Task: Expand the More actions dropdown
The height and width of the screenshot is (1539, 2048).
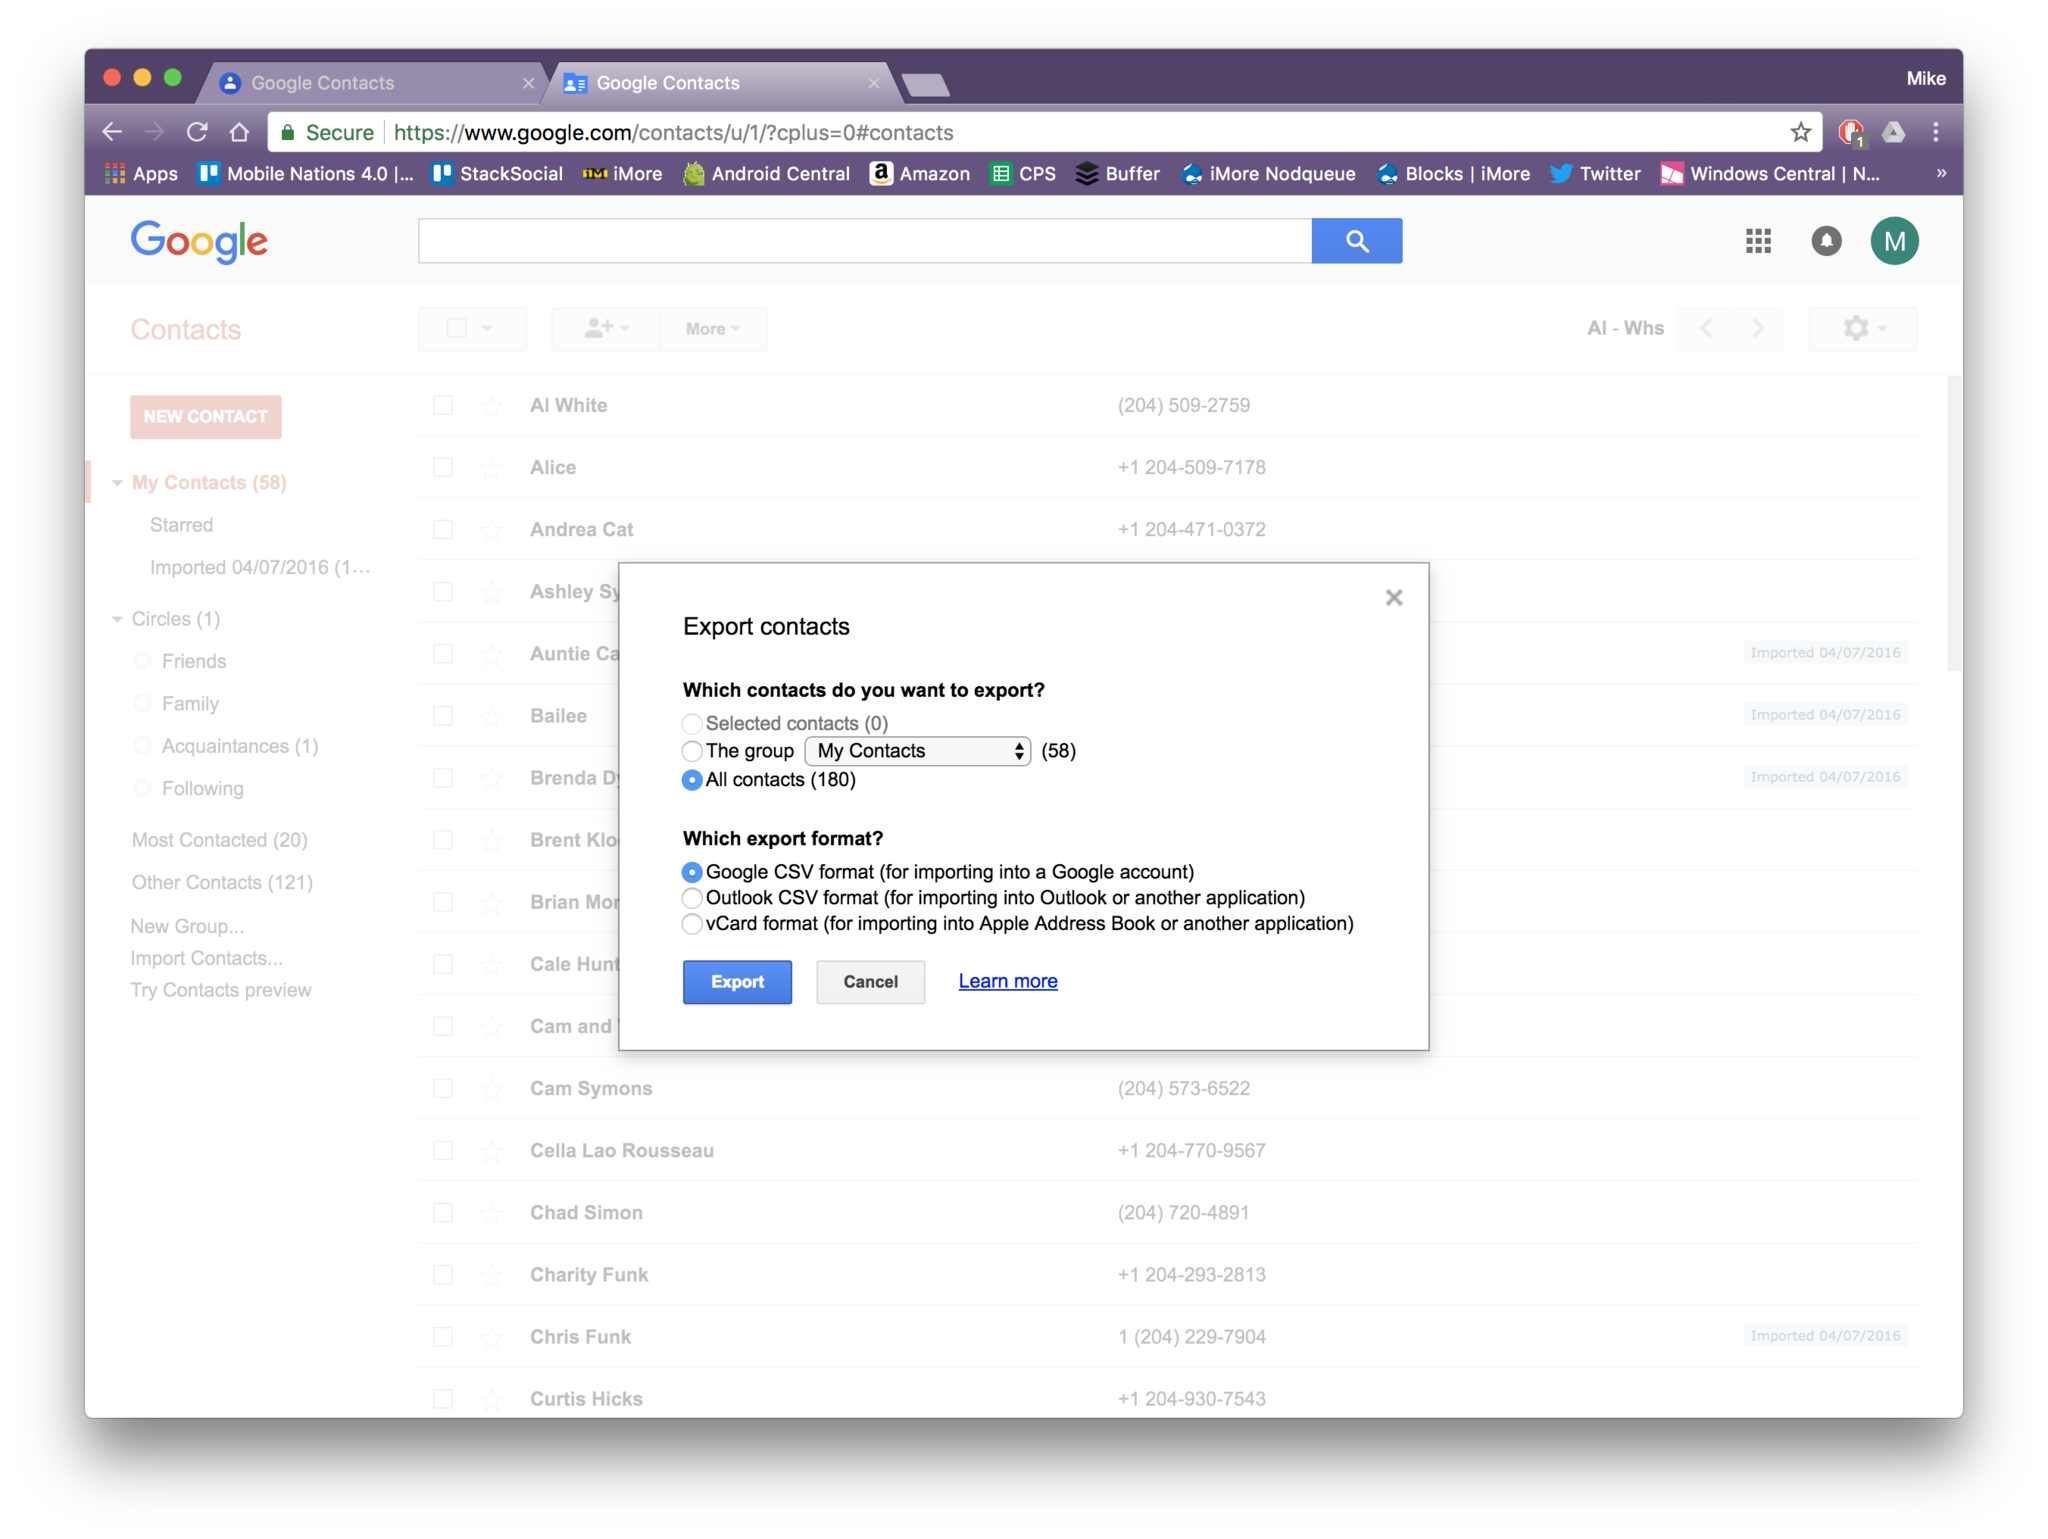Action: click(x=713, y=329)
